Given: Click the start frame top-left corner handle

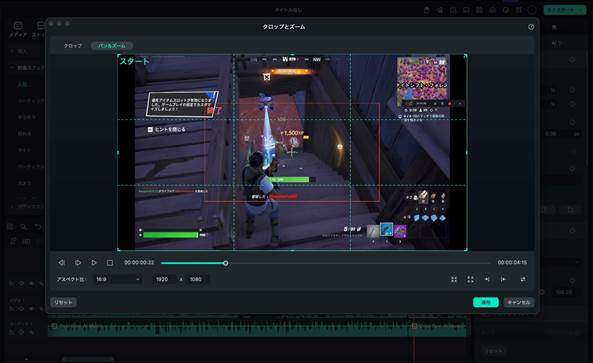Looking at the screenshot, I should [x=118, y=55].
